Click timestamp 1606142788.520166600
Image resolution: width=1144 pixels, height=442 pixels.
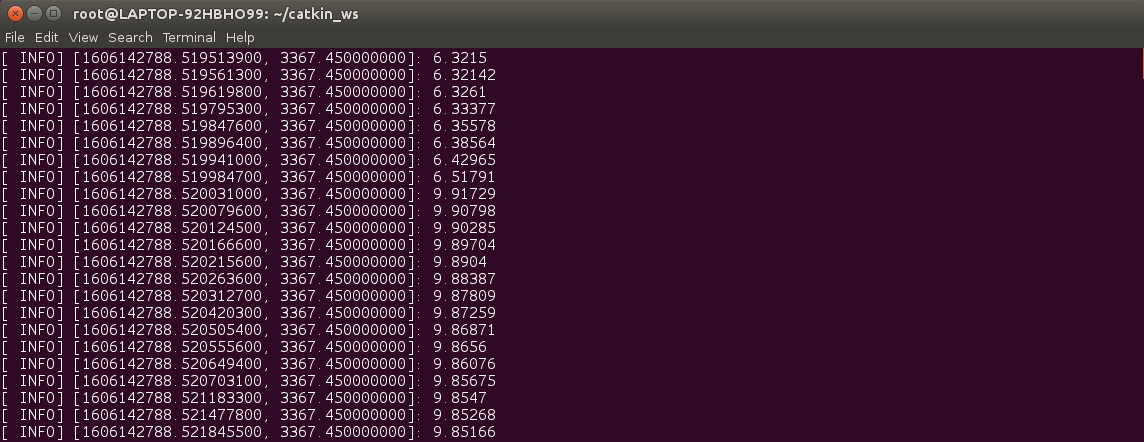[174, 244]
